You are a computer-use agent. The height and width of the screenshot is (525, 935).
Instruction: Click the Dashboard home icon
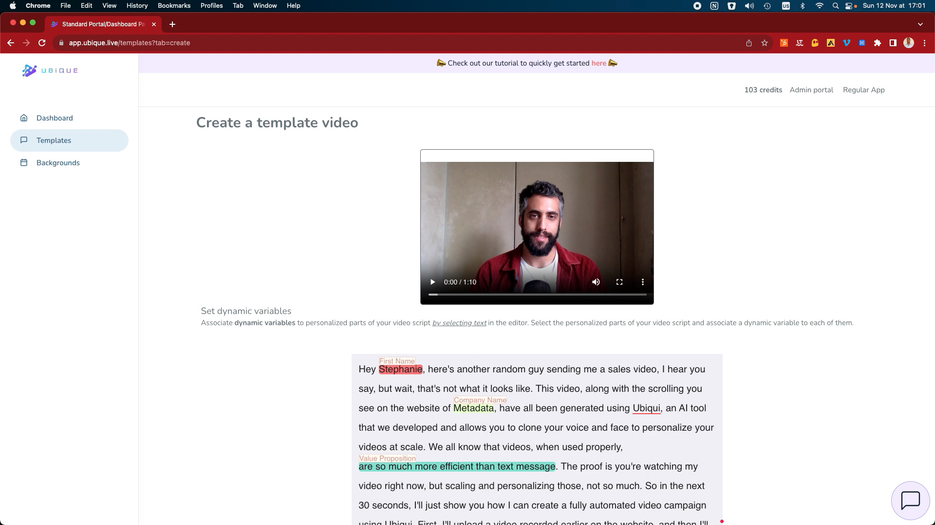click(24, 118)
